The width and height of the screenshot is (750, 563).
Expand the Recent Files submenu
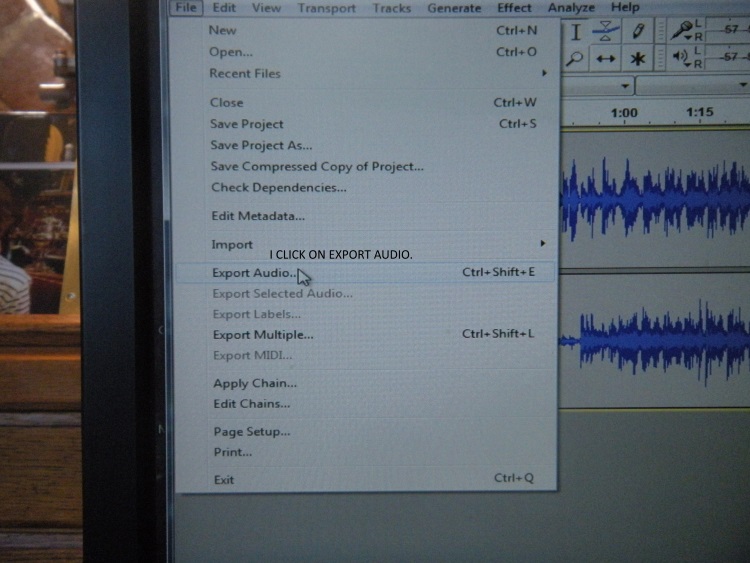click(x=366, y=73)
